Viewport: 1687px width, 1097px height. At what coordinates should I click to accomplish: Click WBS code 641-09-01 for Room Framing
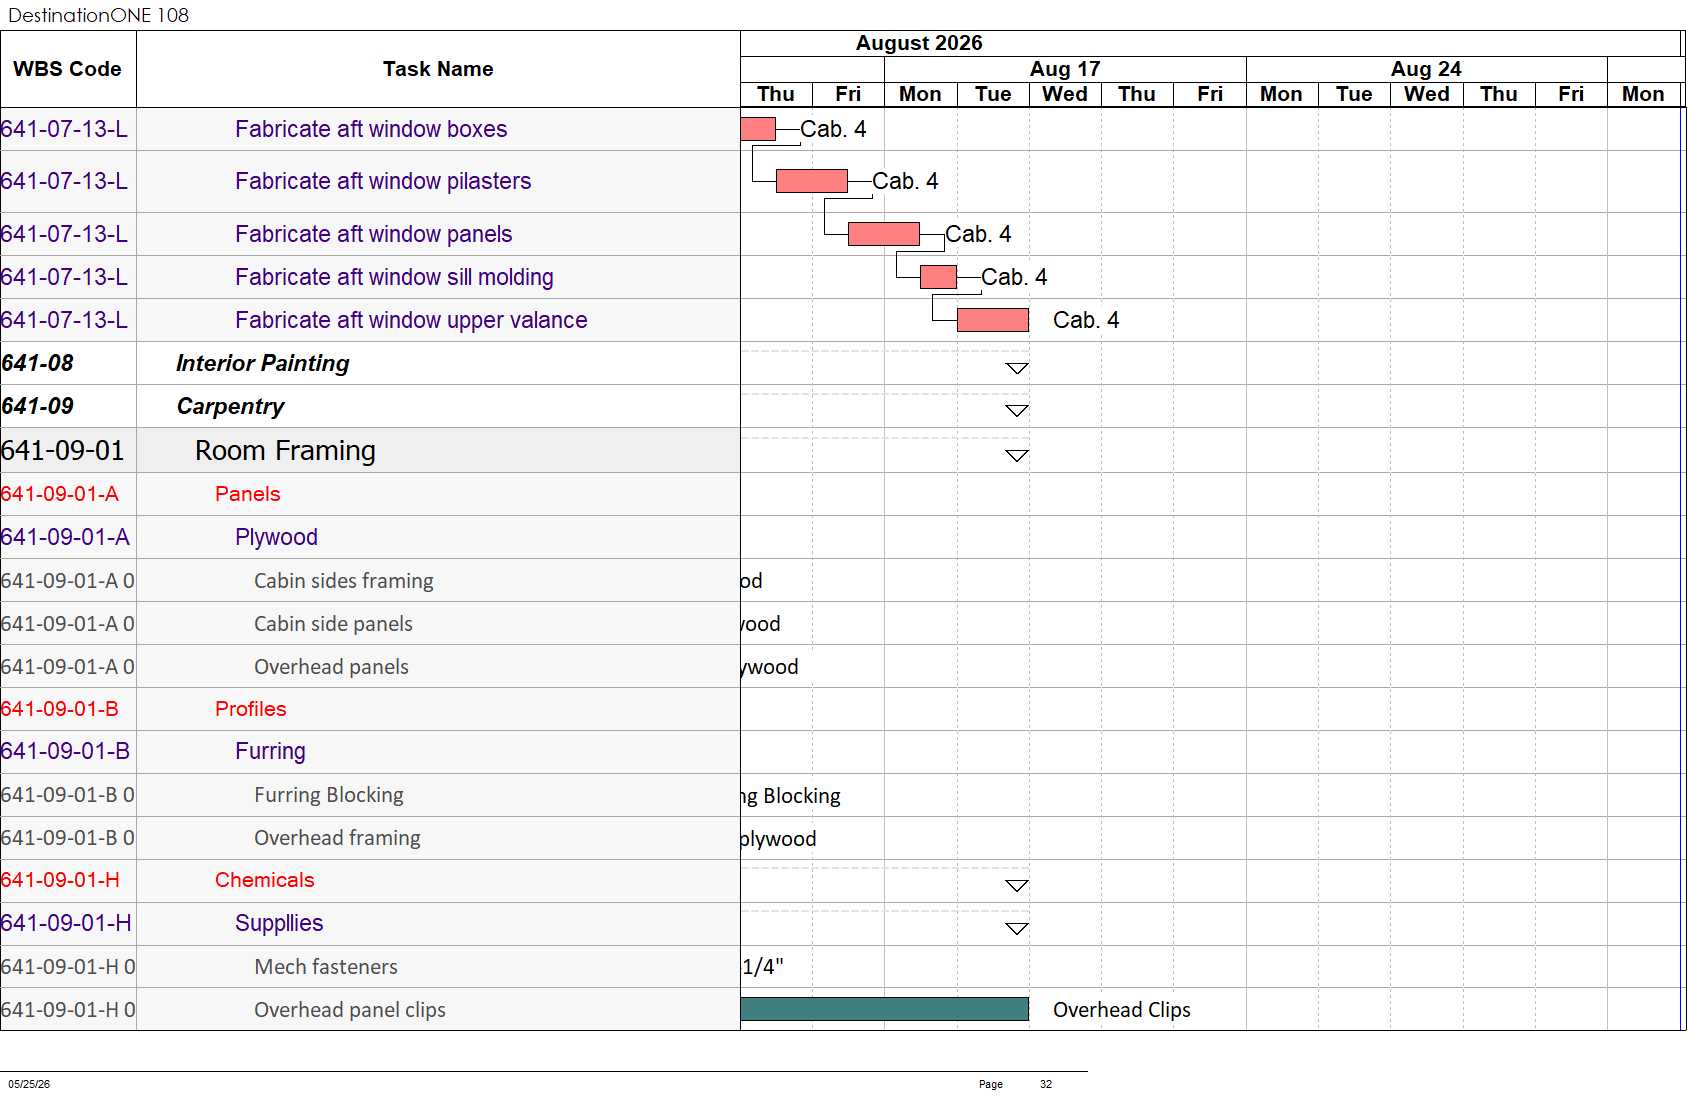click(x=62, y=451)
